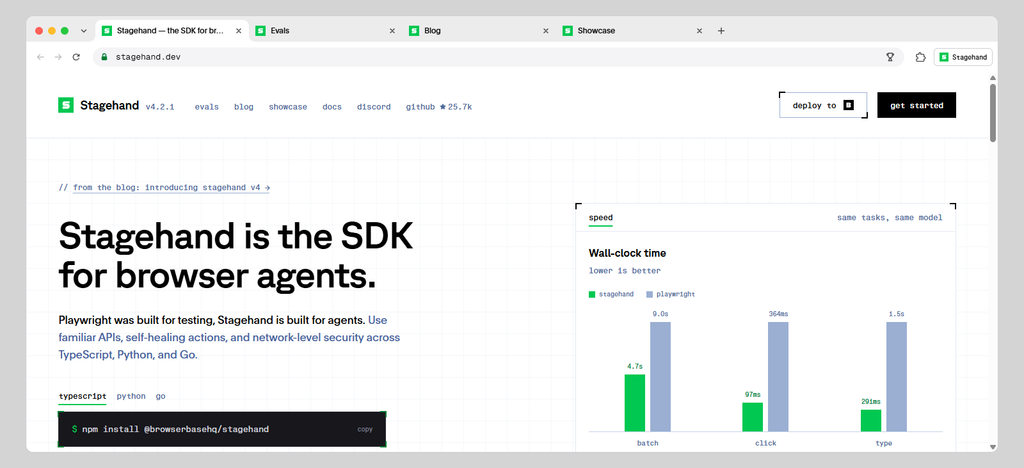Click the address bar URL stagehand.dev

click(148, 57)
